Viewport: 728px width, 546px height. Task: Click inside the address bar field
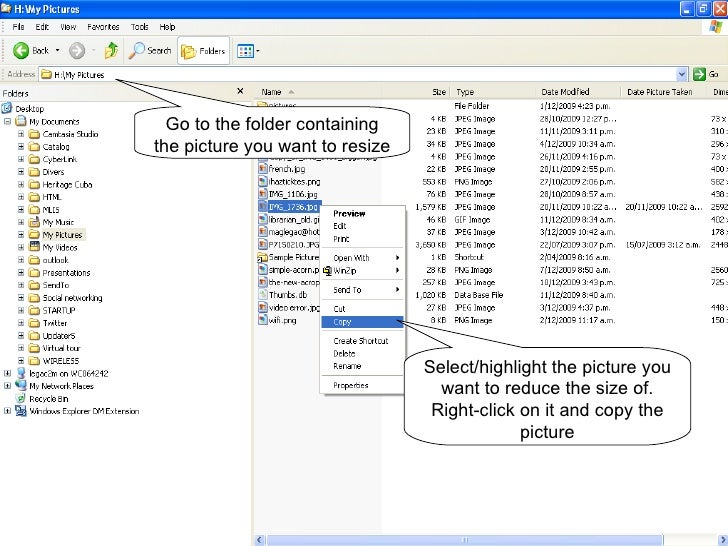(358, 74)
